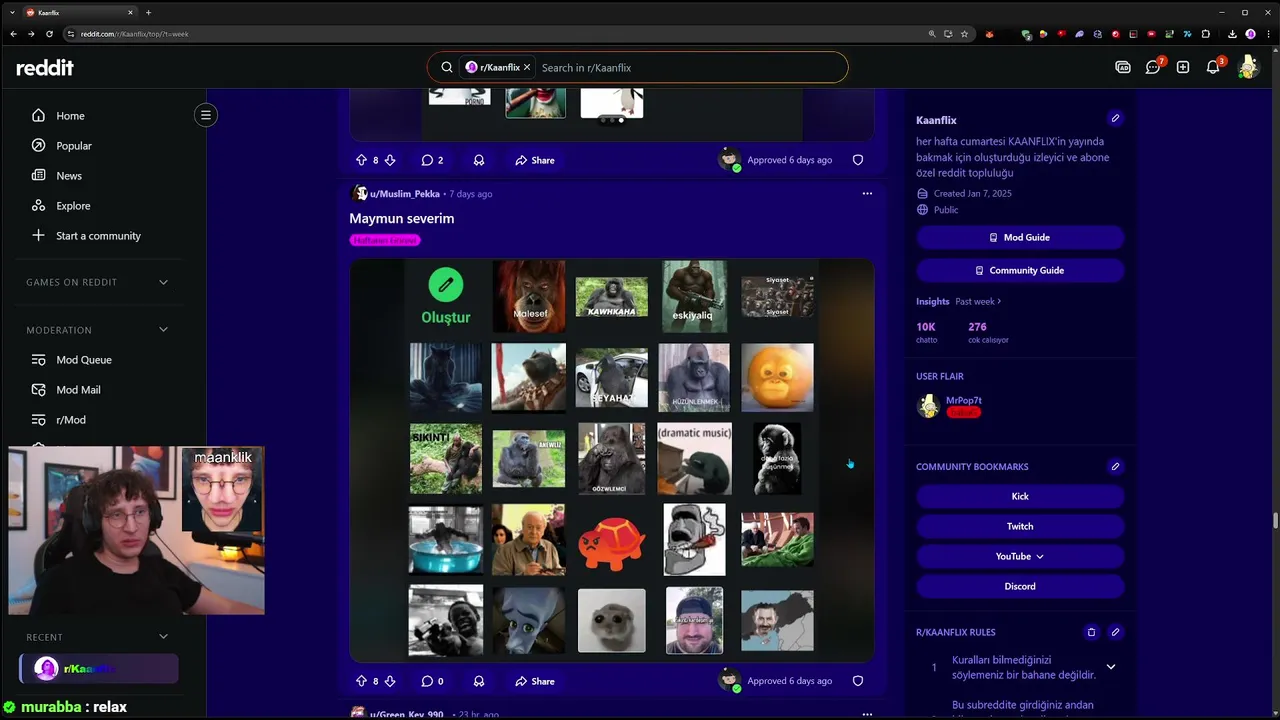
Task: Edit Kaanflix rules pencil icon
Action: (1115, 632)
